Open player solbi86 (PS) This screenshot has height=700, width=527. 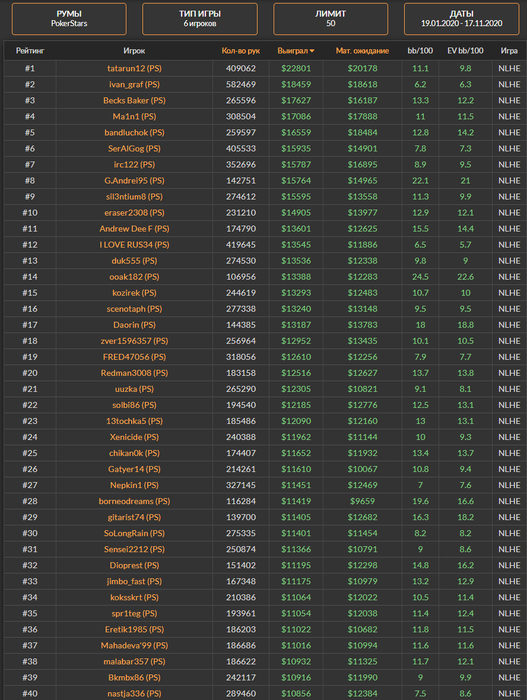[134, 406]
